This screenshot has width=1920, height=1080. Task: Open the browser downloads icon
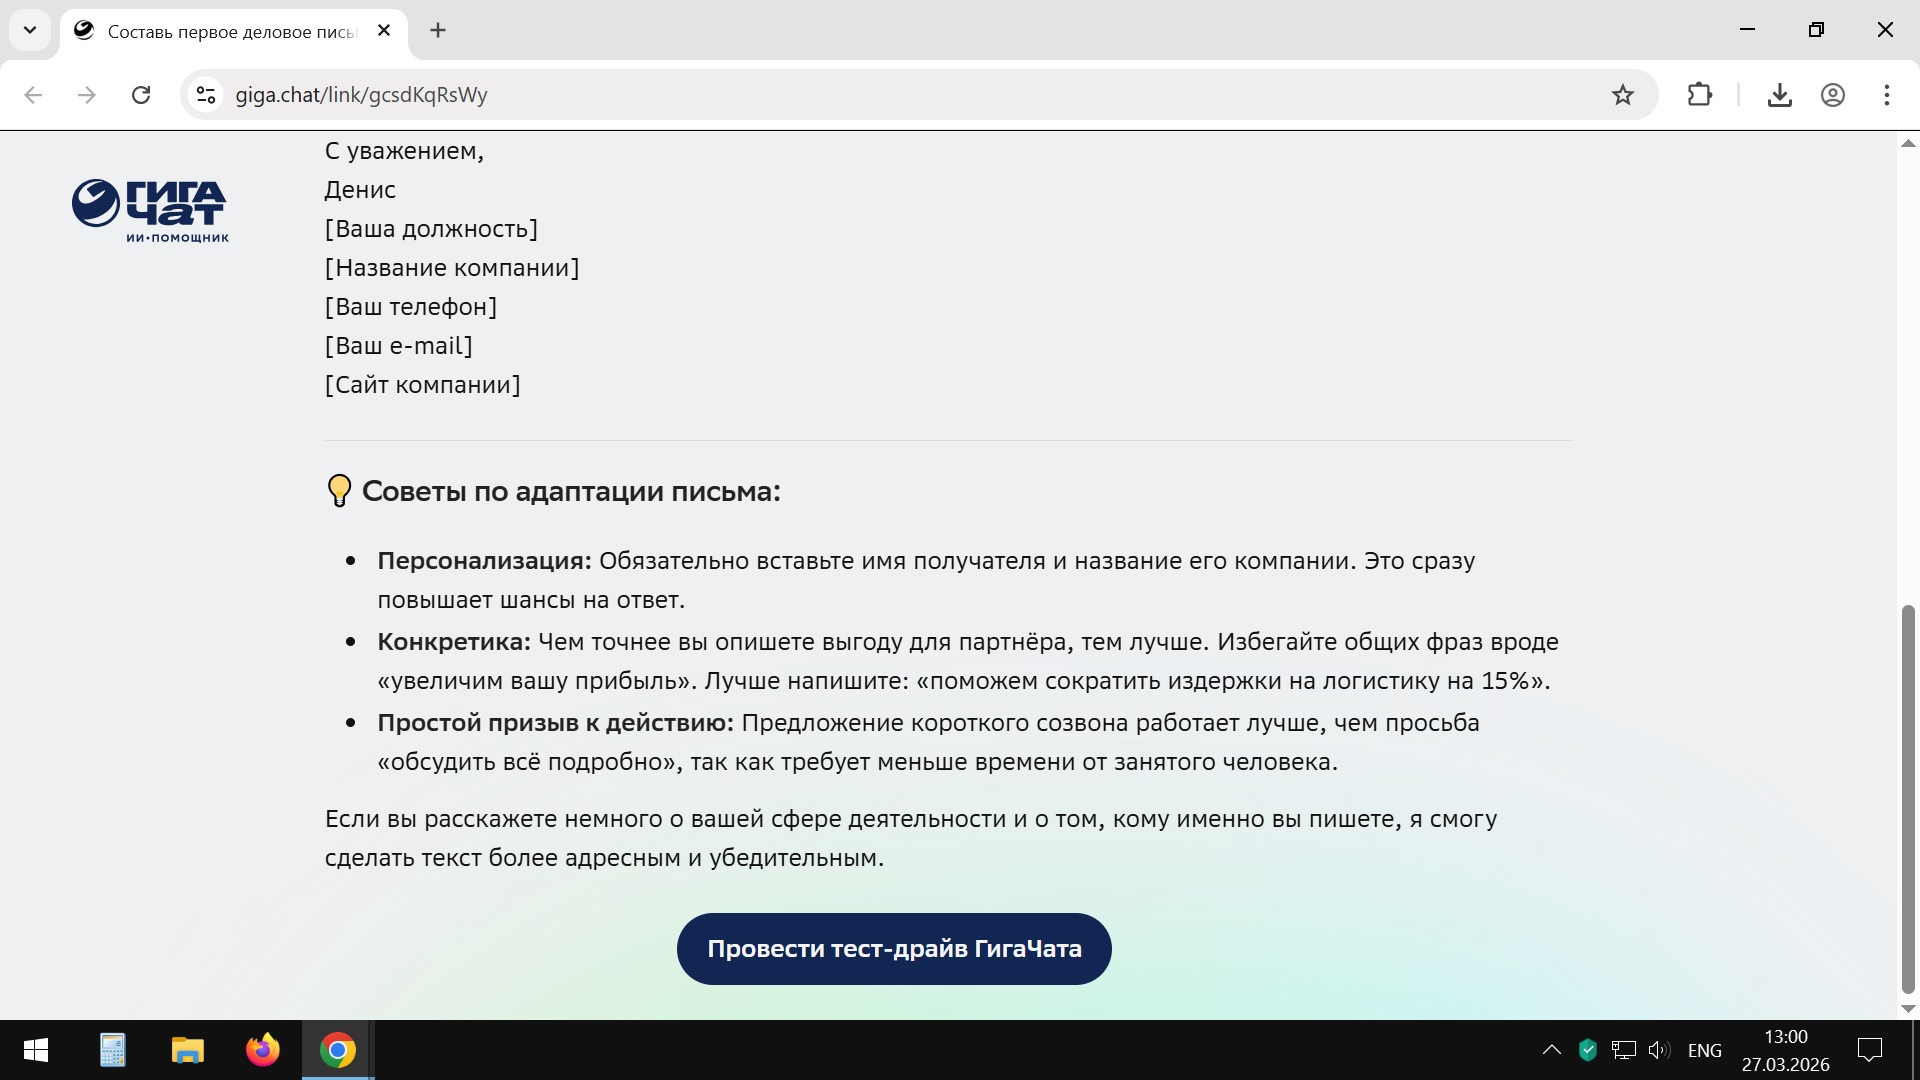[x=1779, y=95]
